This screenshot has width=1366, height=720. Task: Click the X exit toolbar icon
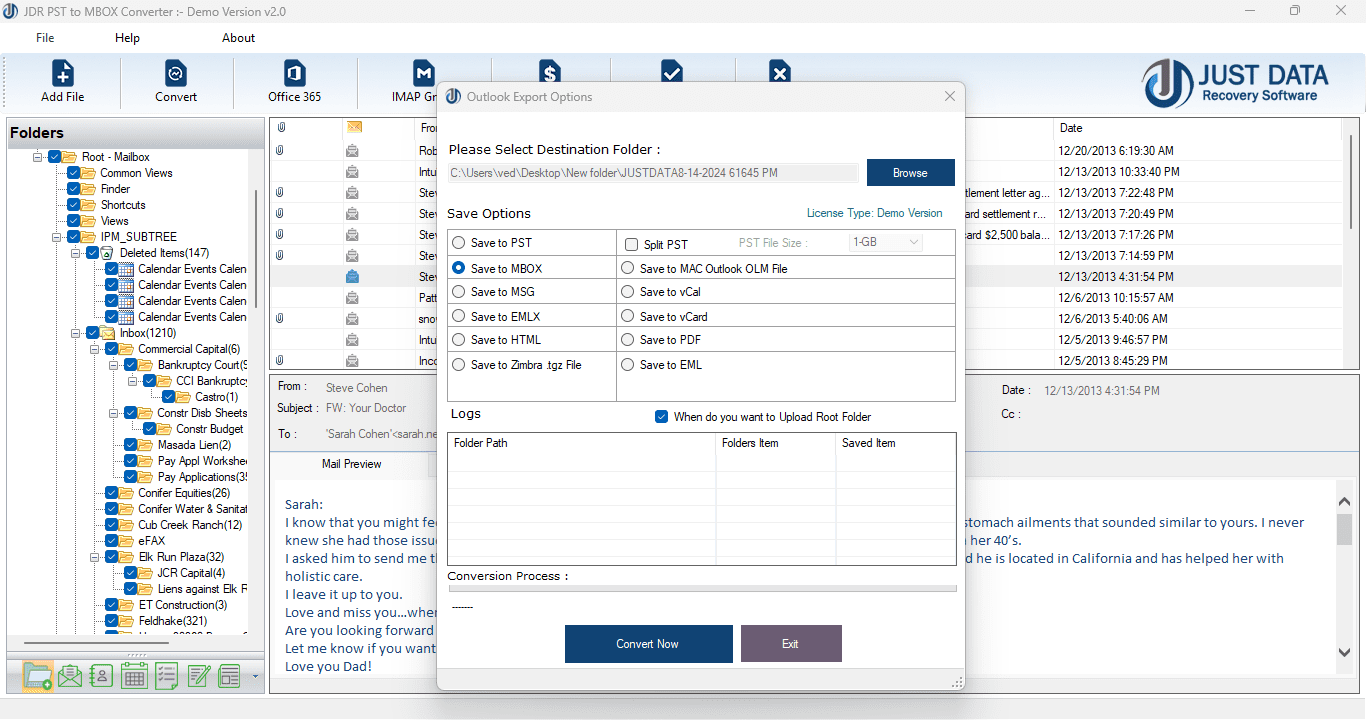tap(780, 70)
